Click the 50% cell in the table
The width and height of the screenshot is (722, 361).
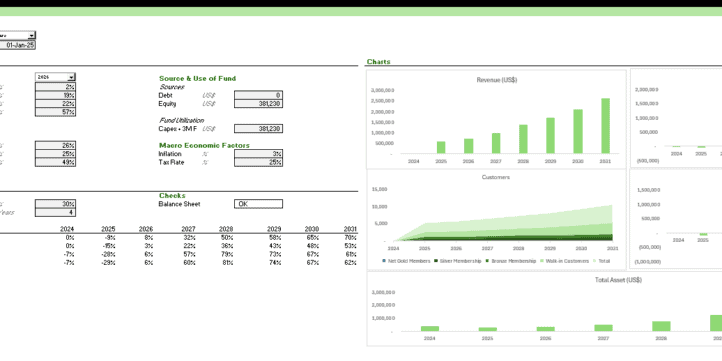[x=227, y=238]
